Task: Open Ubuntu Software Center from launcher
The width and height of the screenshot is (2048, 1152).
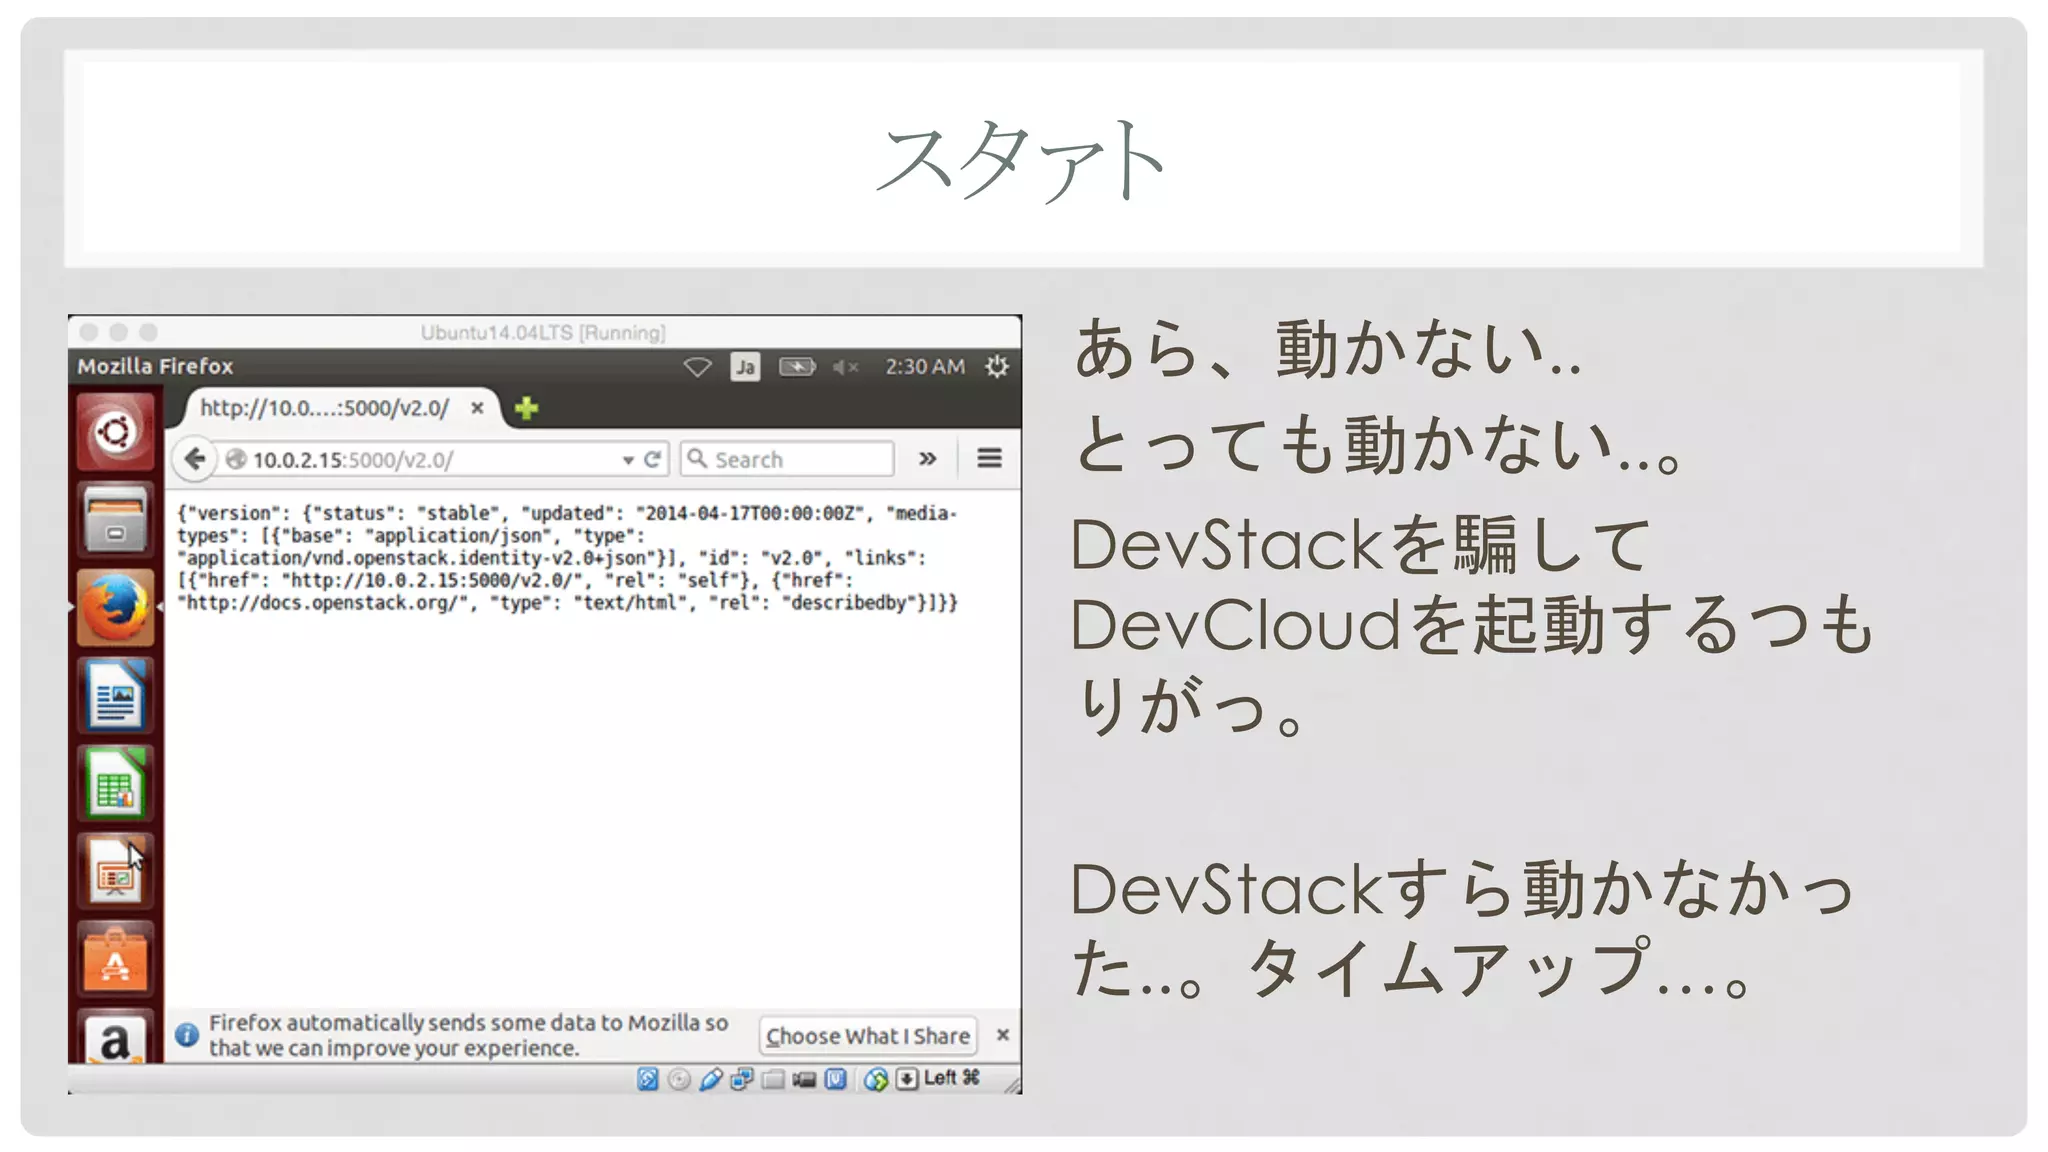Action: pos(115,959)
